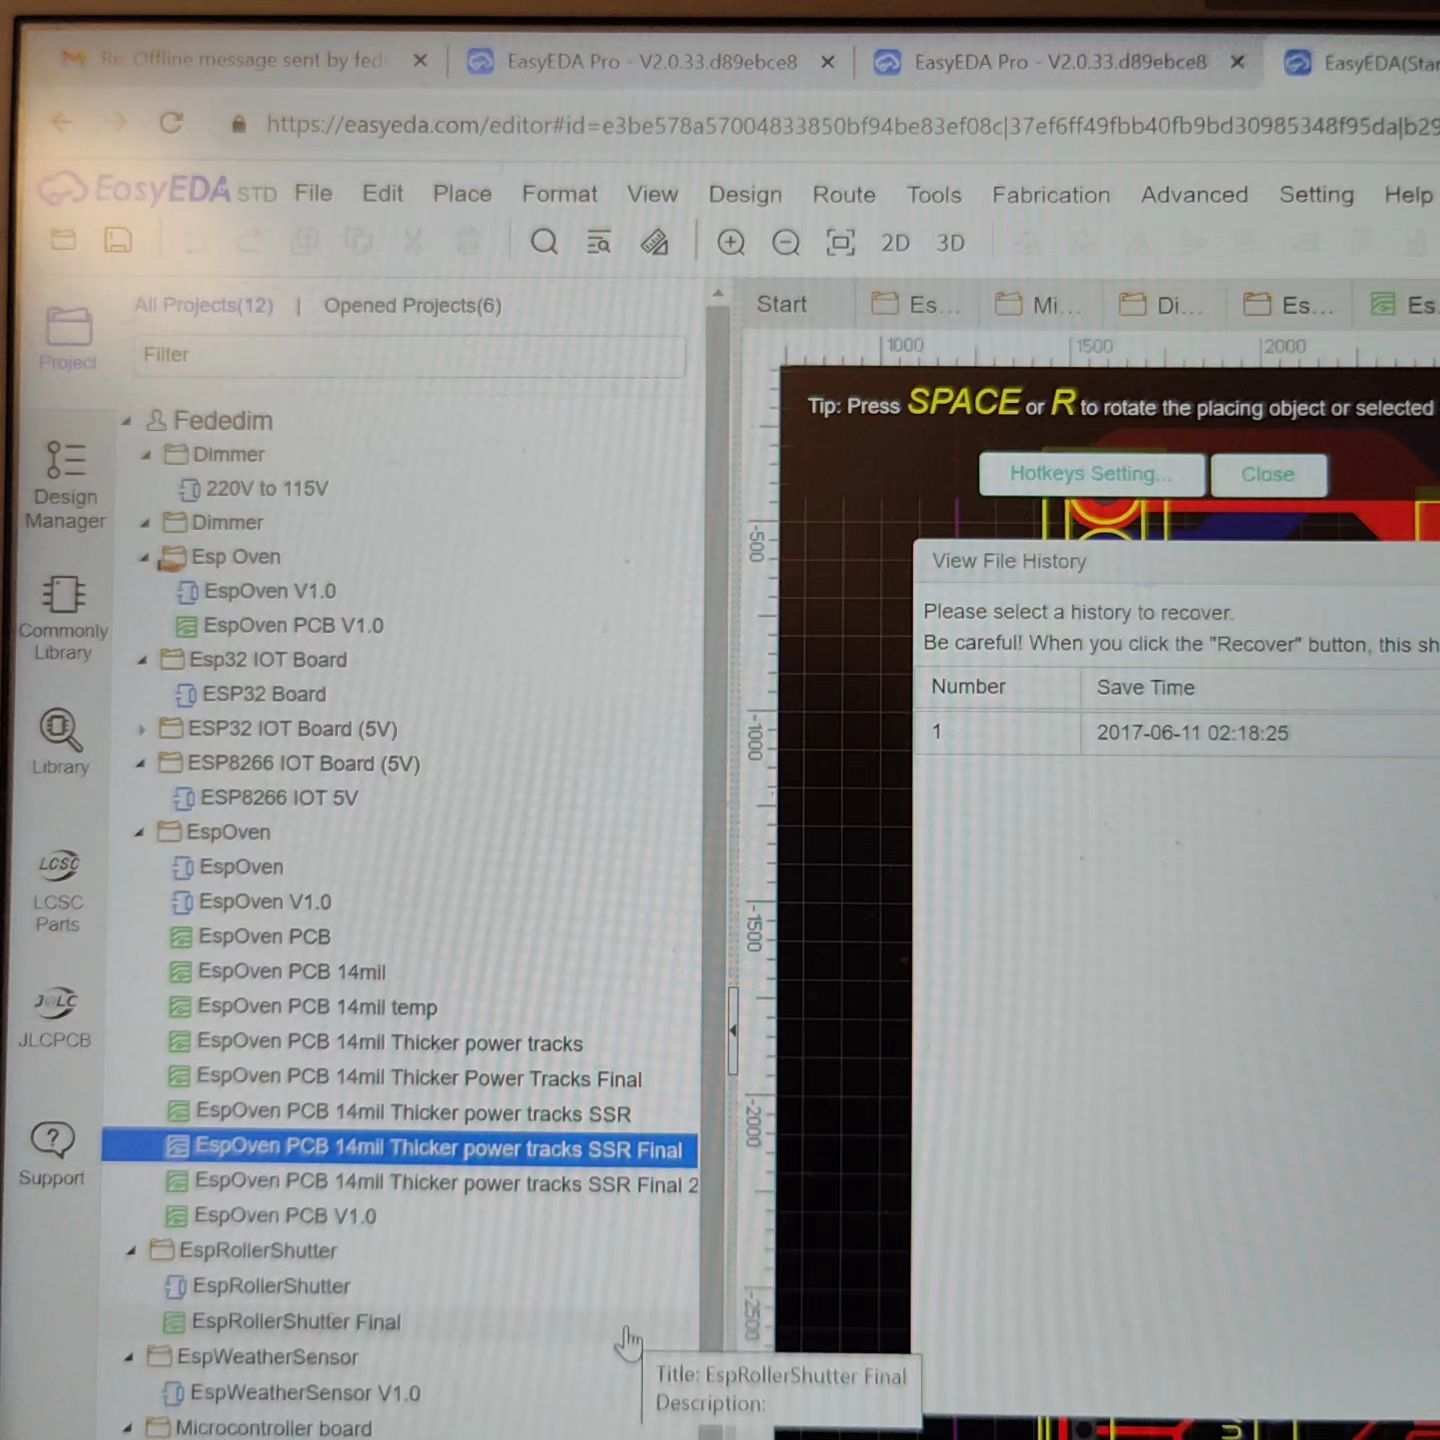Open the 220V to 115V schematic
1440x1440 pixels.
[x=266, y=489]
